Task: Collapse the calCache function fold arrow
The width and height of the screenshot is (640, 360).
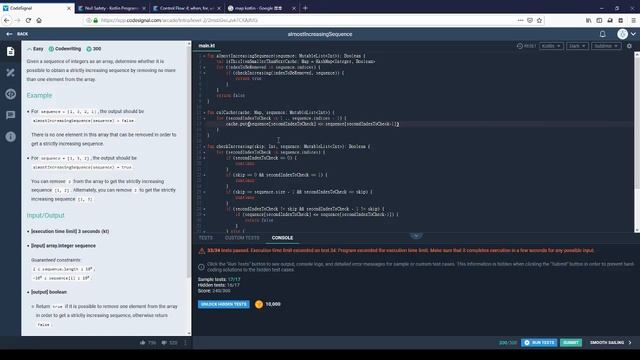Action: 204,112
